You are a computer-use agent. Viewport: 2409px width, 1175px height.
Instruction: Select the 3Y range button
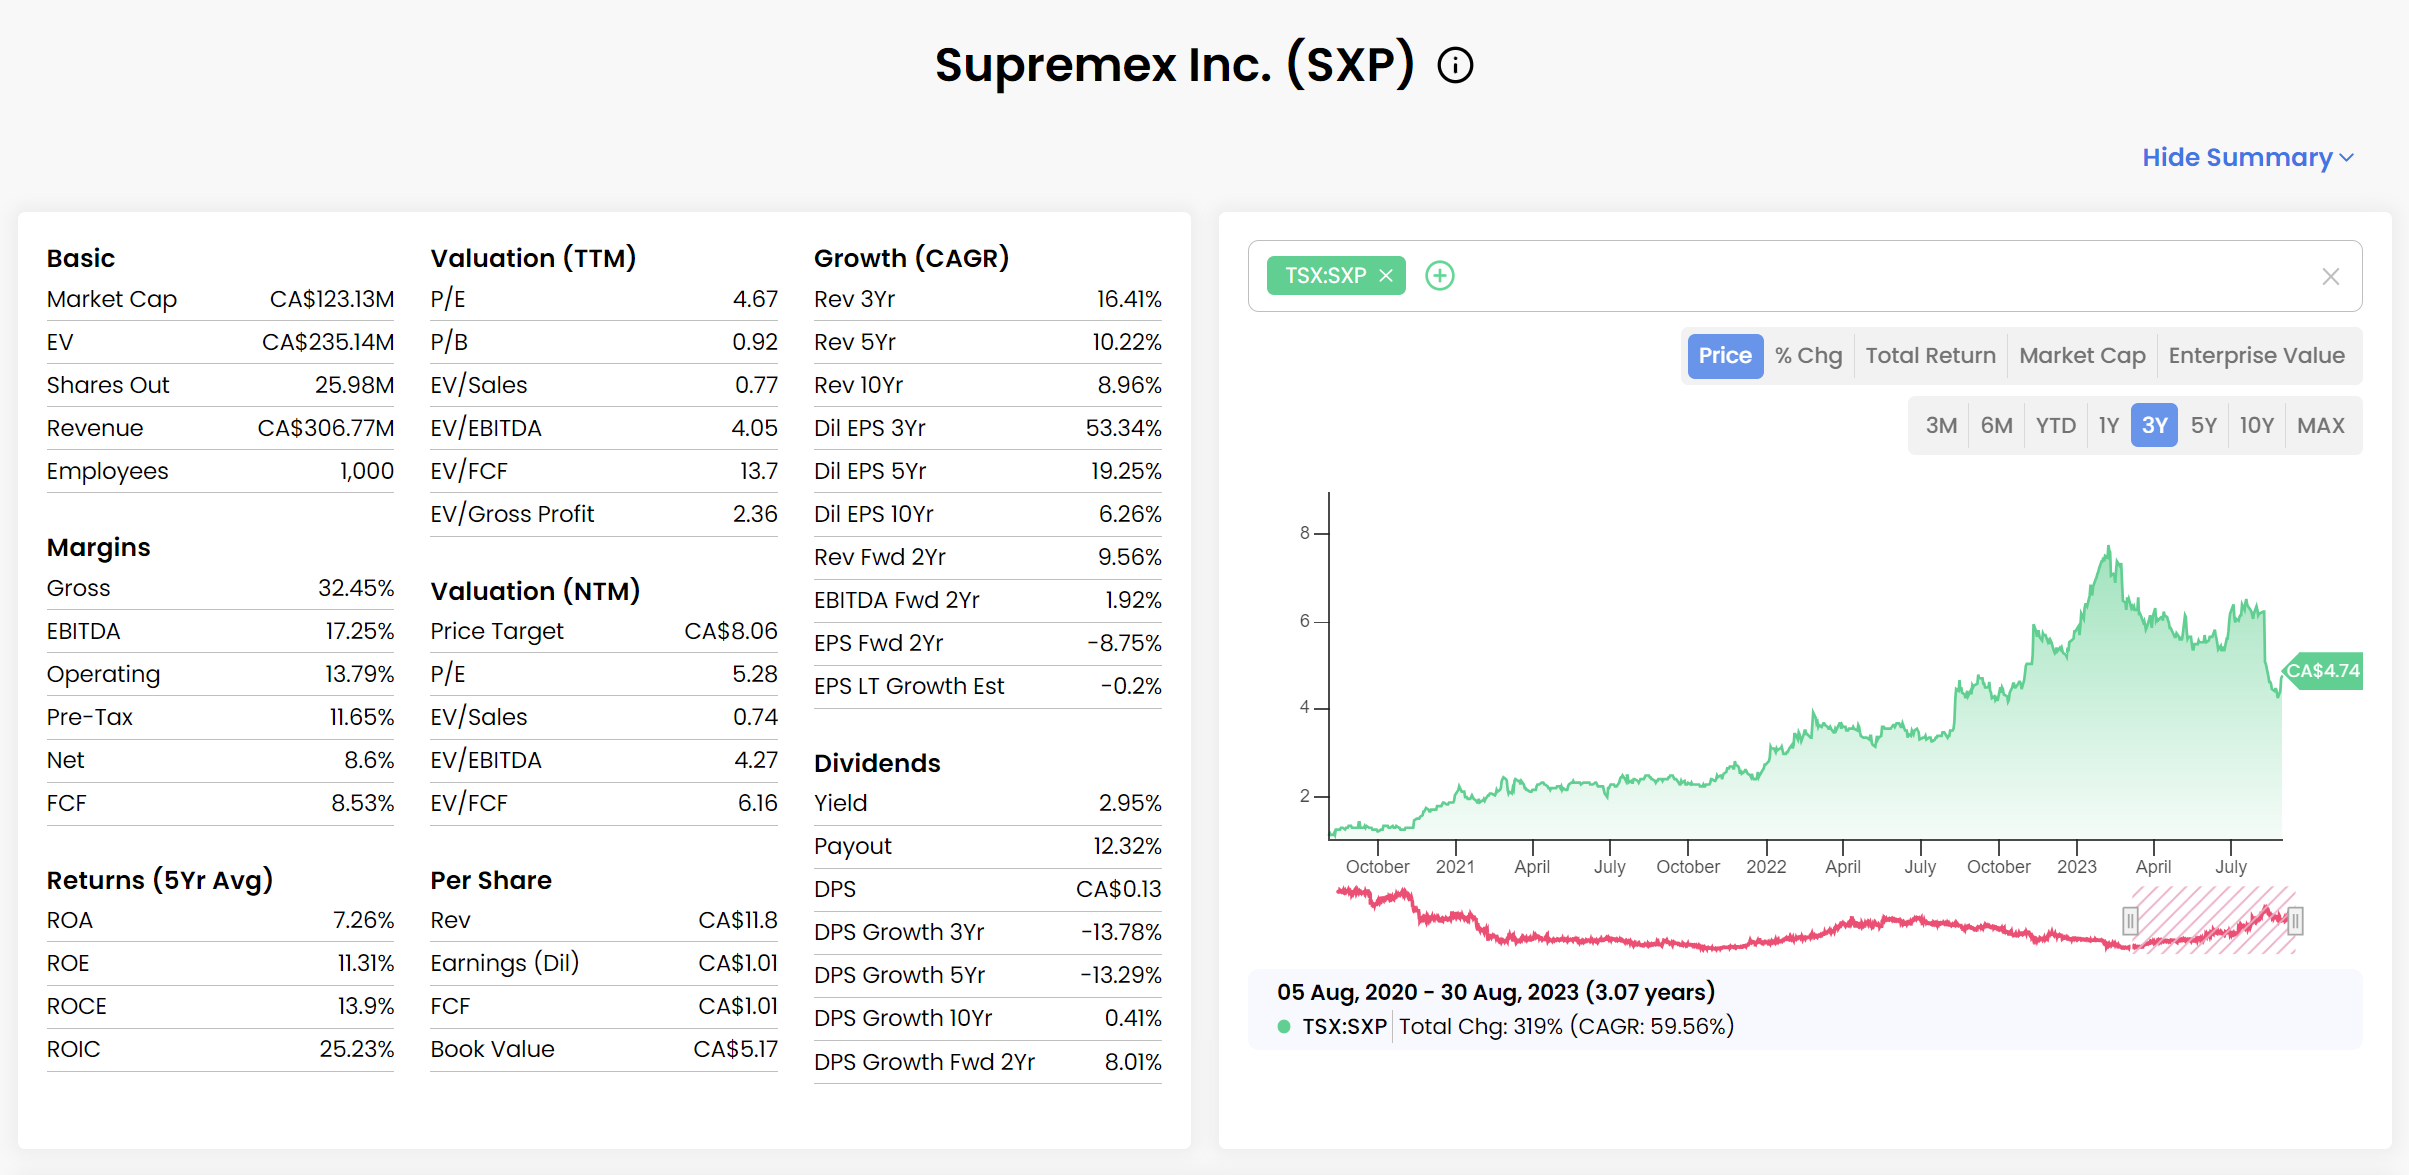coord(2154,426)
